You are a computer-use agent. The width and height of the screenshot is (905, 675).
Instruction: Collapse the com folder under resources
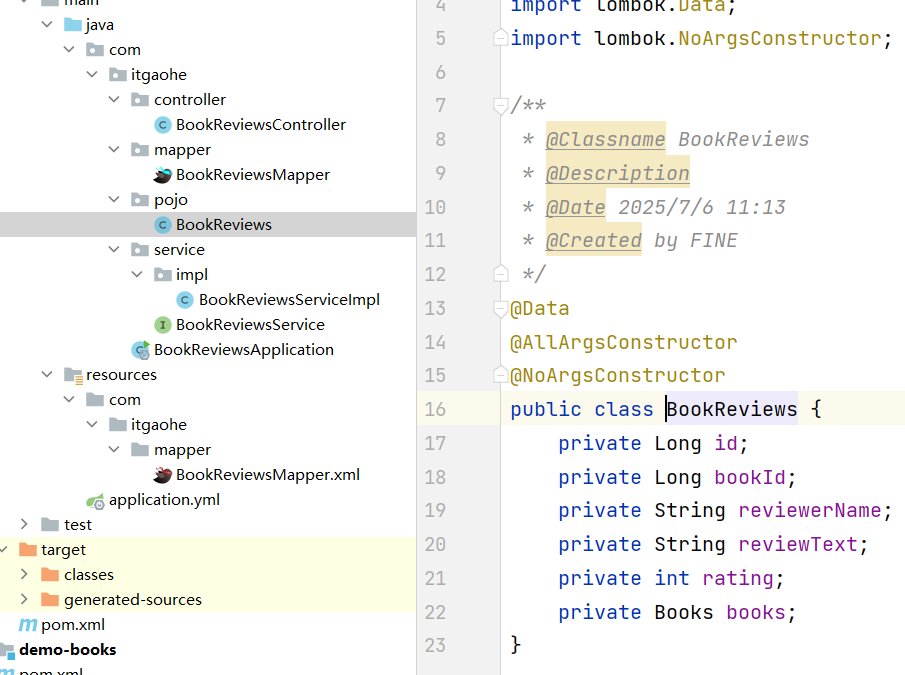(69, 399)
